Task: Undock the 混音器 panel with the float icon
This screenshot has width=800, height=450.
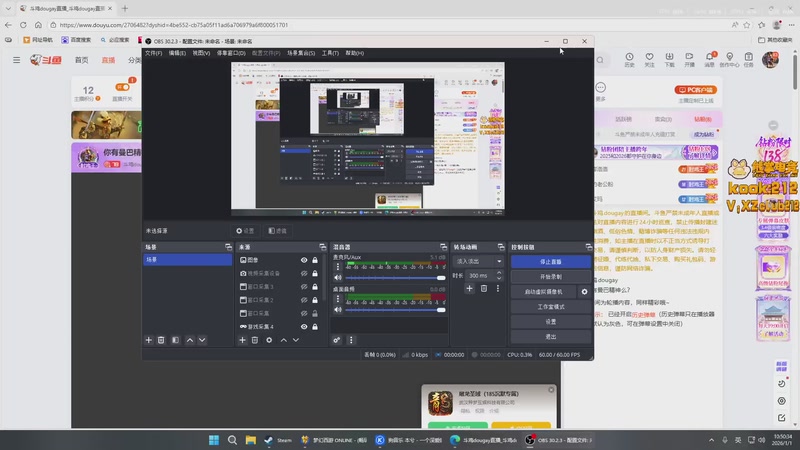Action: [x=443, y=247]
